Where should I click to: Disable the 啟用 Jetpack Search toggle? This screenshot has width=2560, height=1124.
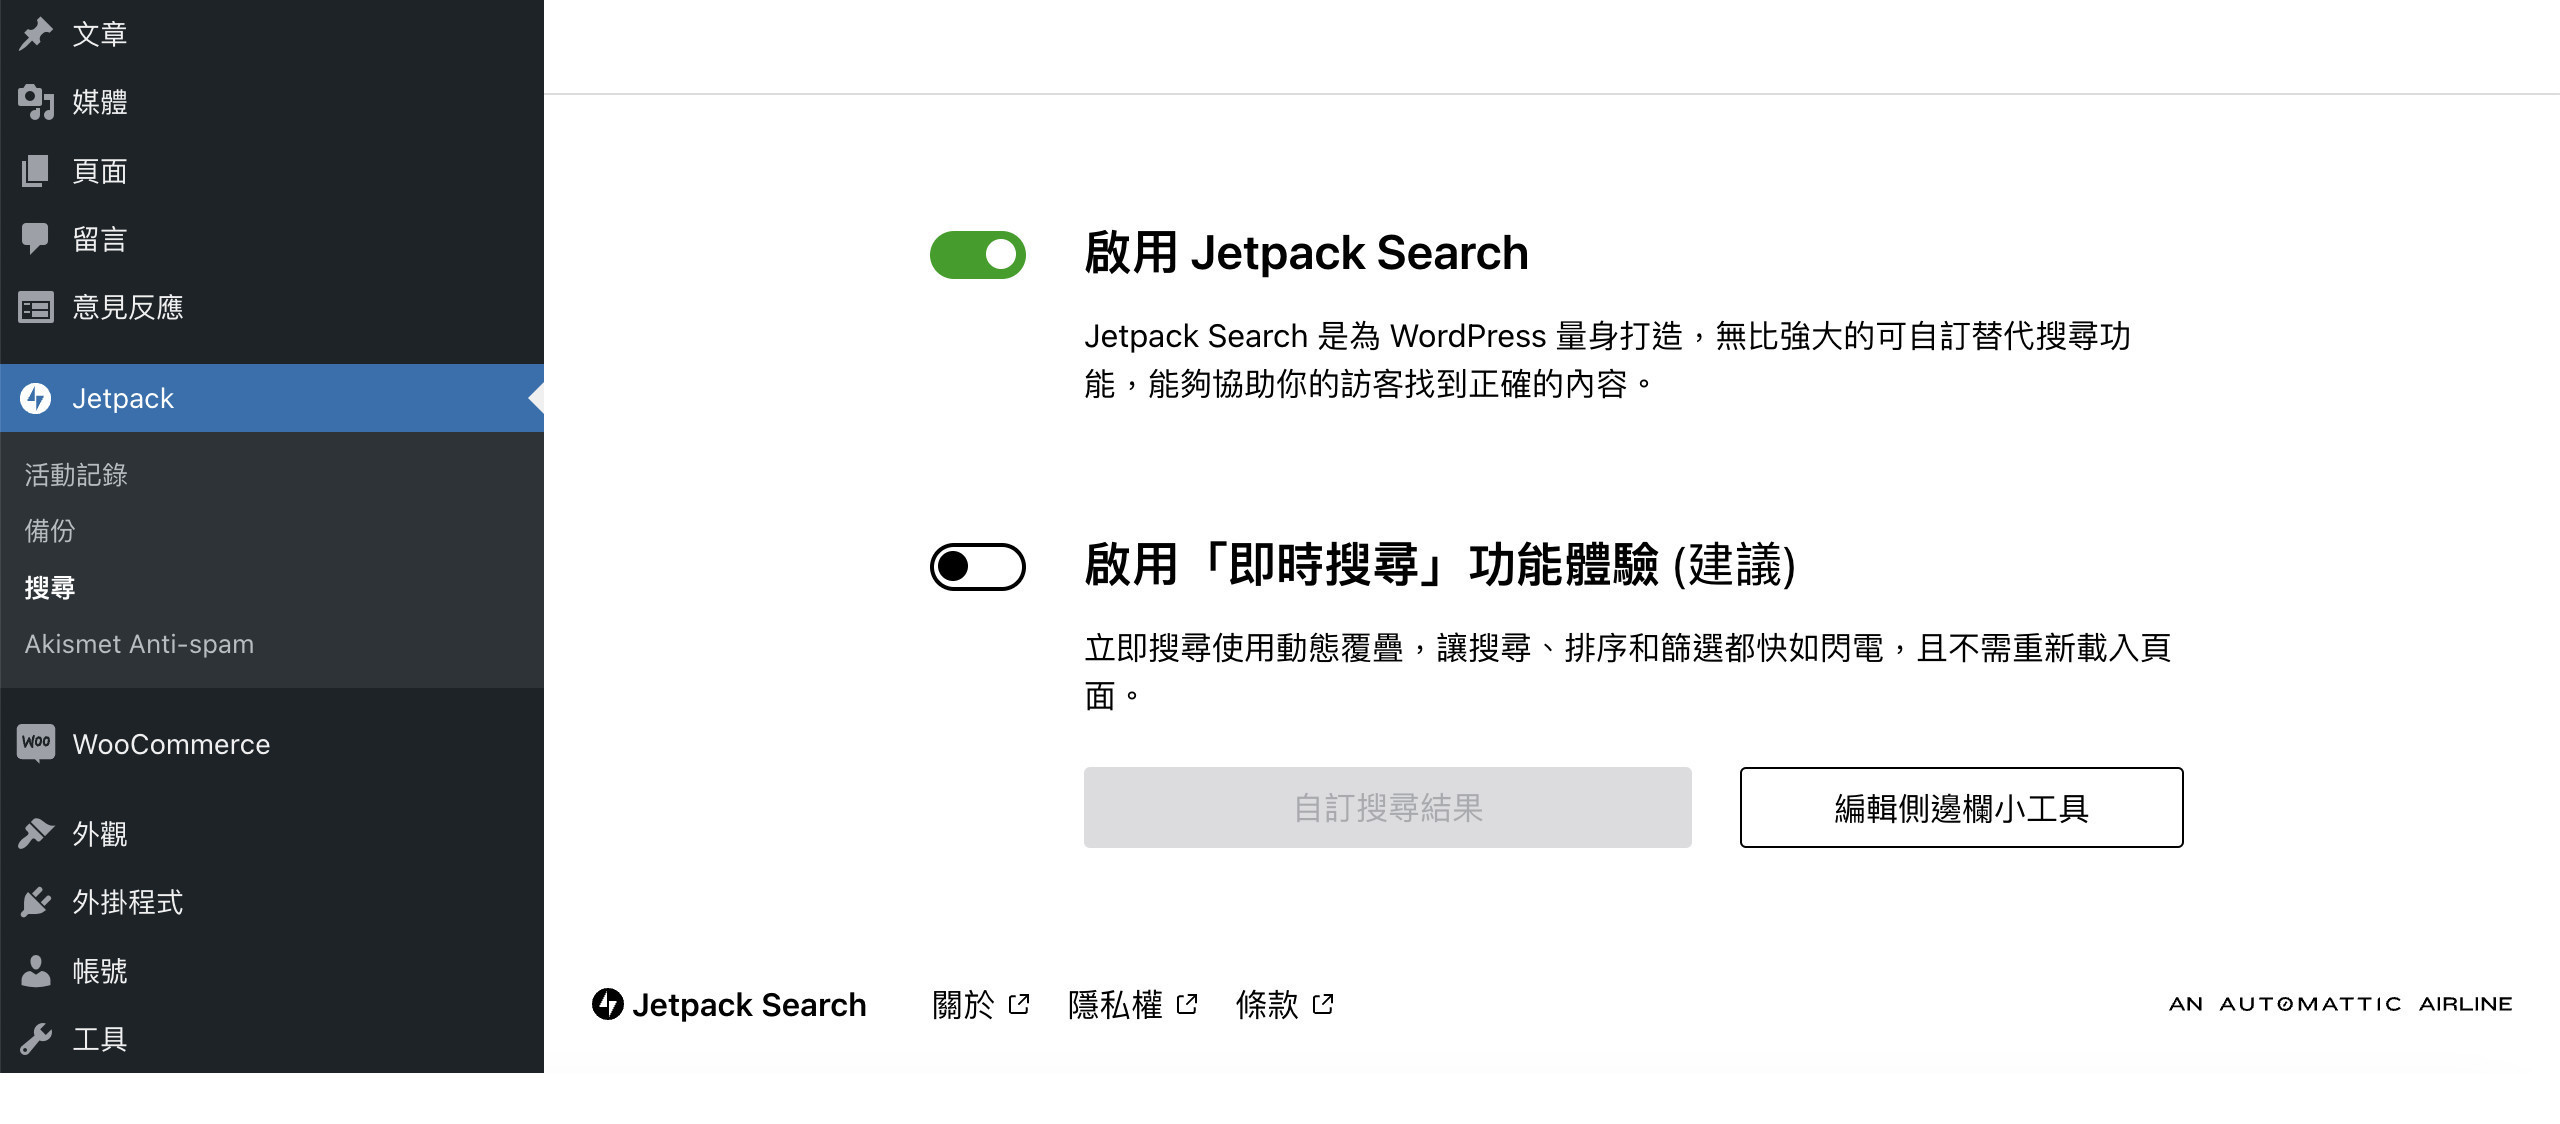(x=978, y=255)
